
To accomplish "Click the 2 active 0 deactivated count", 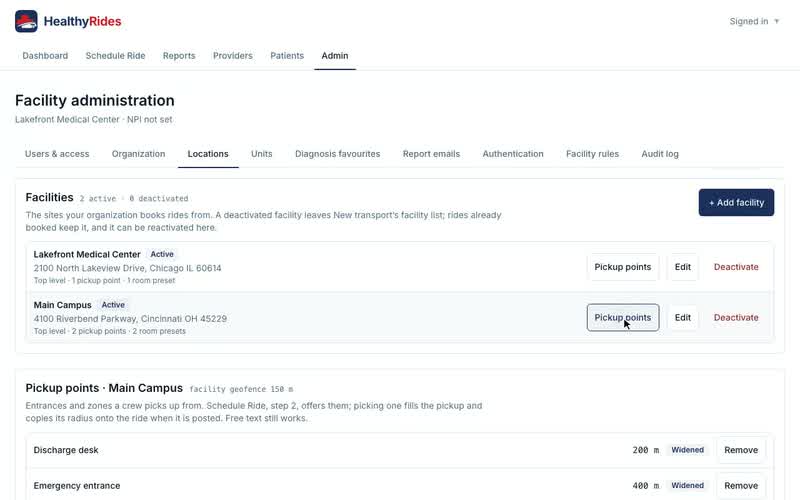I will (x=134, y=198).
